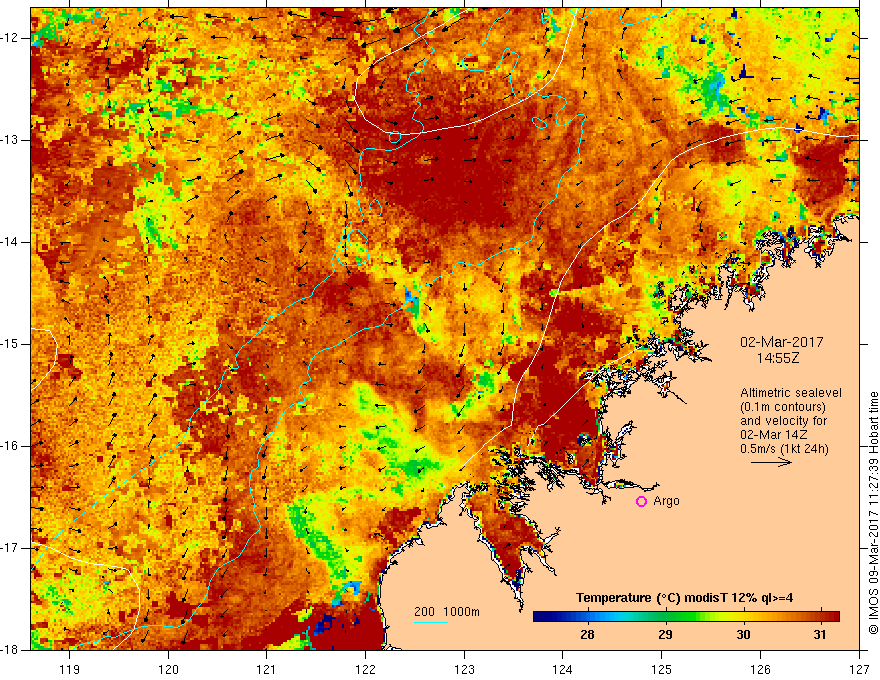Click latitude axis label -15
This screenshot has width=880, height=680.
point(11,344)
